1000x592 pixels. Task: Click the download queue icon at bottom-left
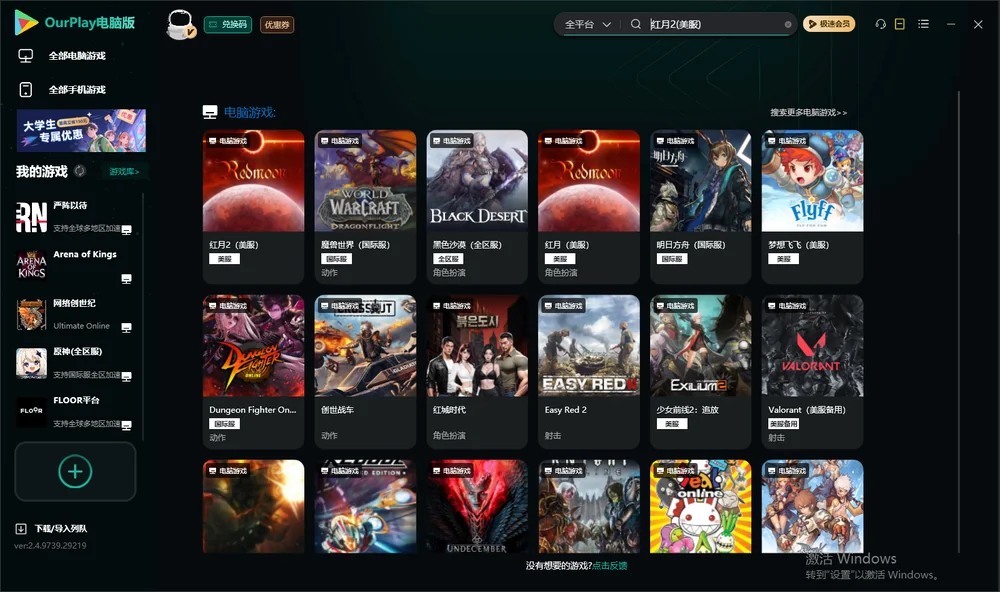pyautogui.click(x=21, y=529)
